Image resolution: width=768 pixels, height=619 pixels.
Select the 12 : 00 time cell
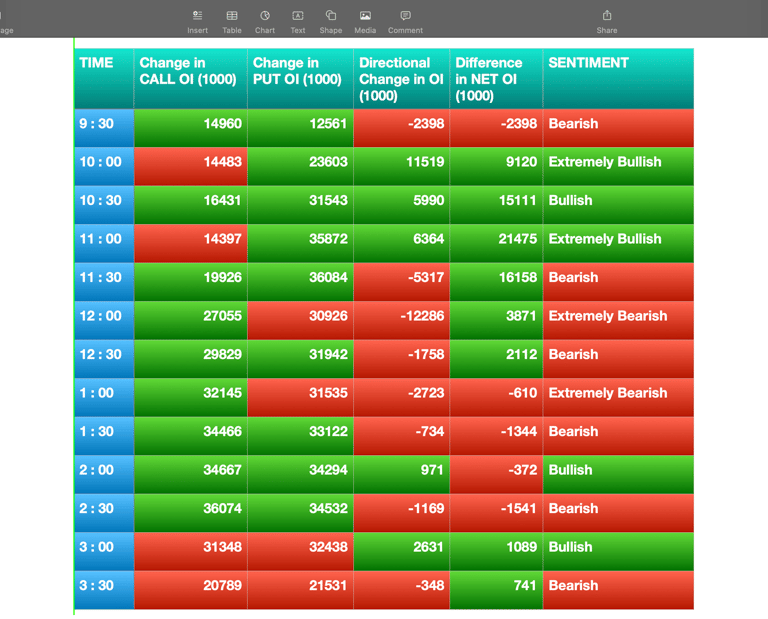104,320
